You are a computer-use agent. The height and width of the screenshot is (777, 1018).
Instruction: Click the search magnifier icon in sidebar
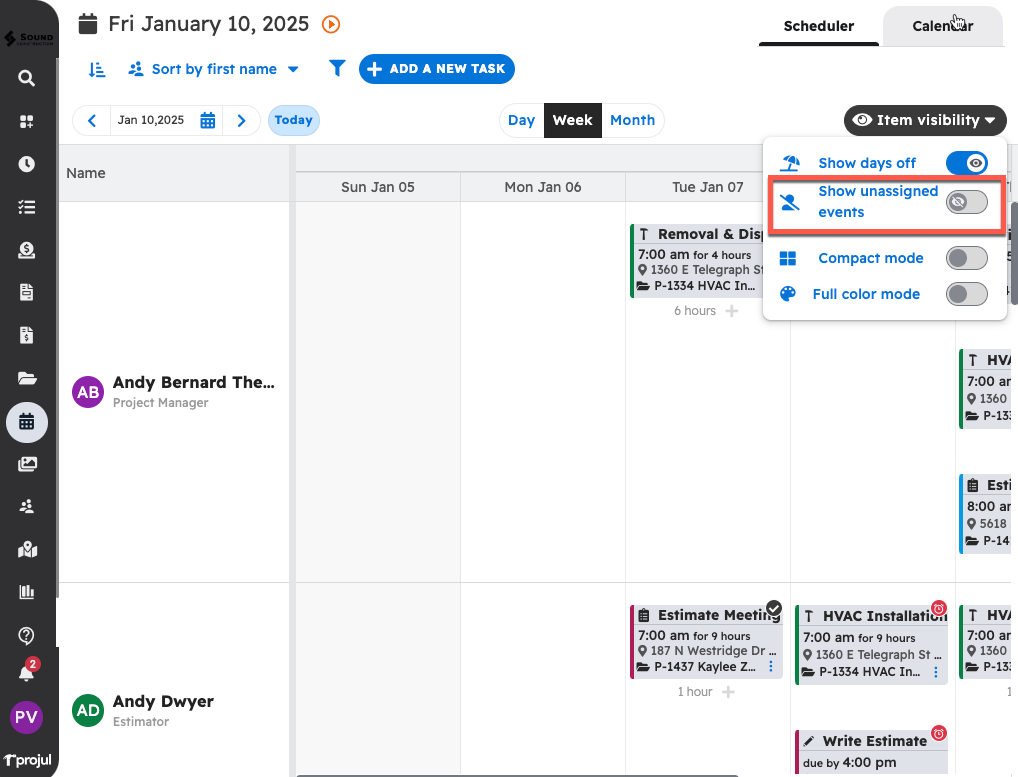tap(27, 78)
